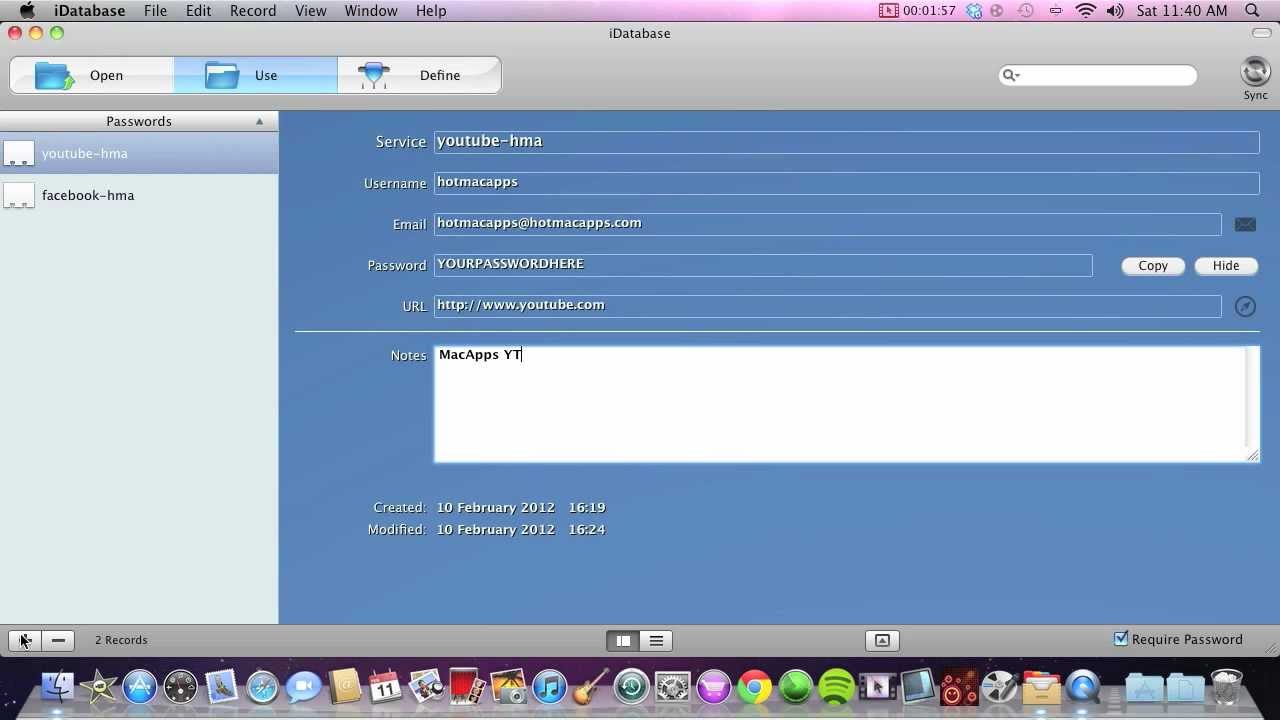Click the search magnifier icon
The image size is (1280, 720).
point(1010,75)
